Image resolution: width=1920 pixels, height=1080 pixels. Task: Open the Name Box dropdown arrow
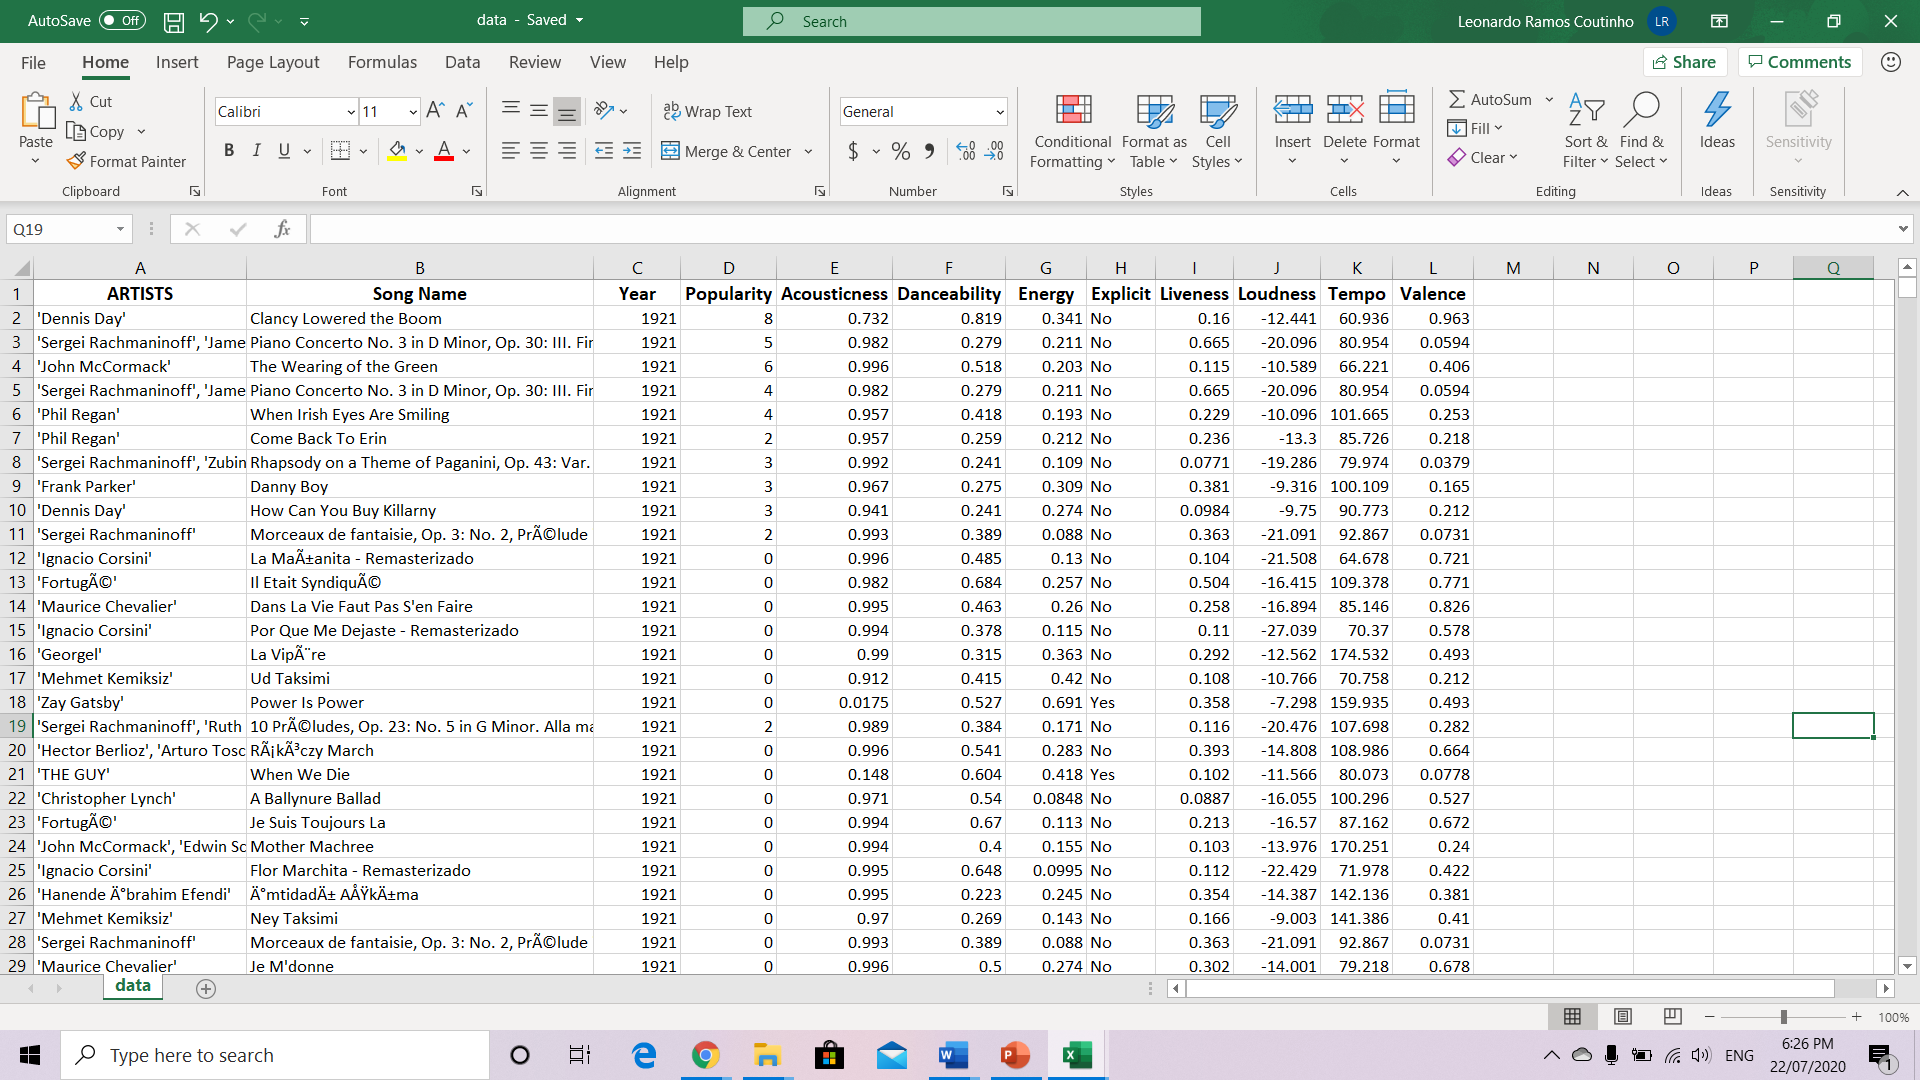click(120, 229)
